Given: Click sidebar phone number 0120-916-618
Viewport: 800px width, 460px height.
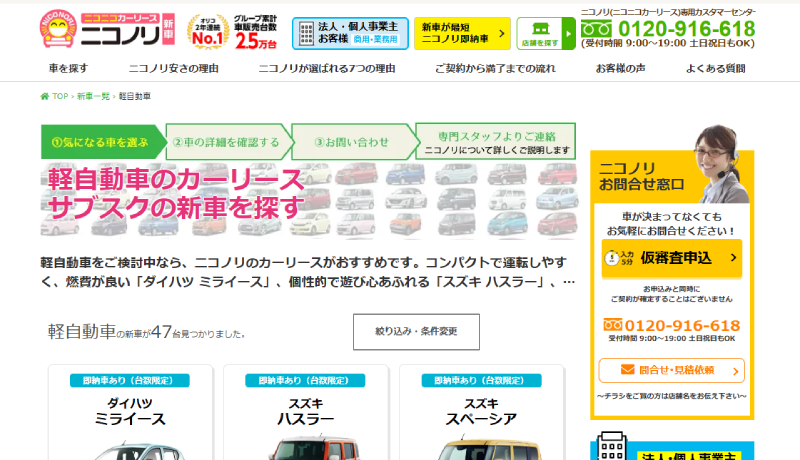Looking at the screenshot, I should (682, 325).
